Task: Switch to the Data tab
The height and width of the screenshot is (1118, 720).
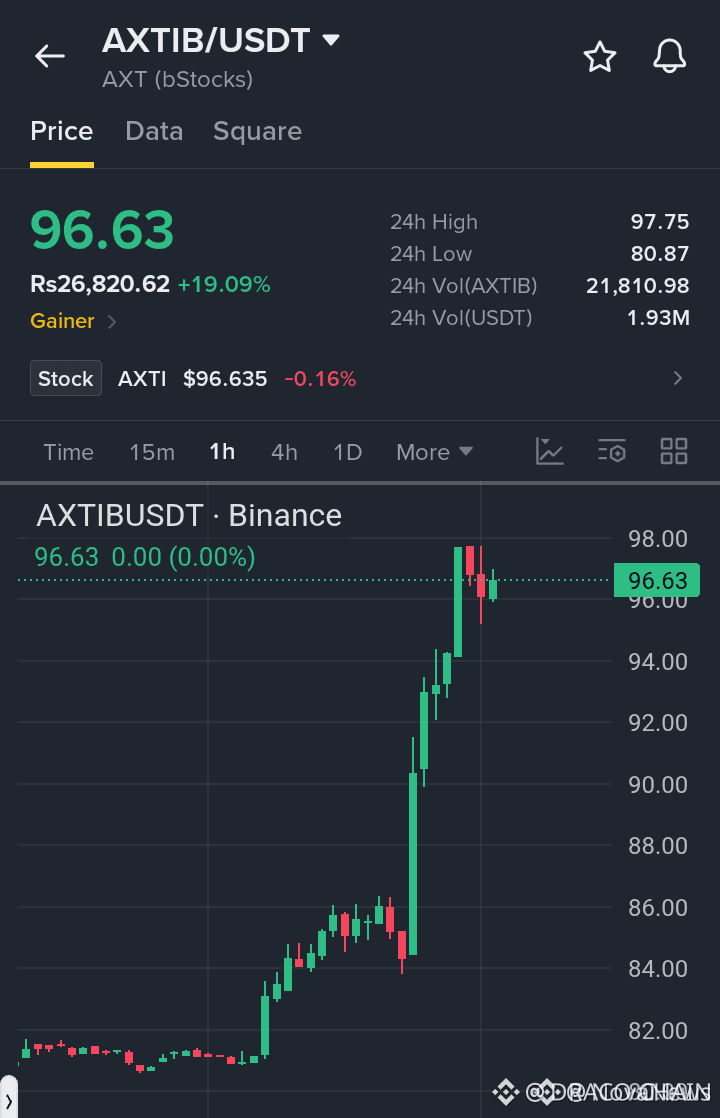Action: coord(154,131)
